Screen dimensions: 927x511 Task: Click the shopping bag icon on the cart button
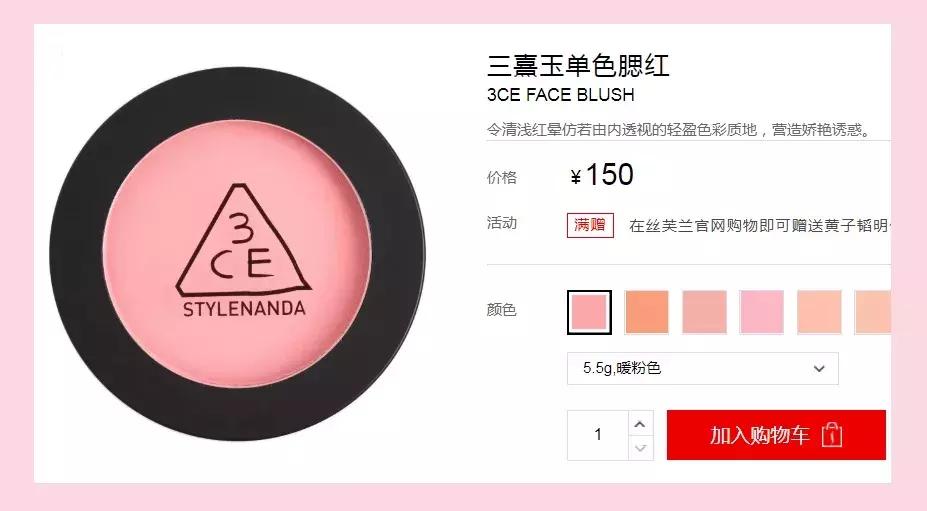(832, 435)
